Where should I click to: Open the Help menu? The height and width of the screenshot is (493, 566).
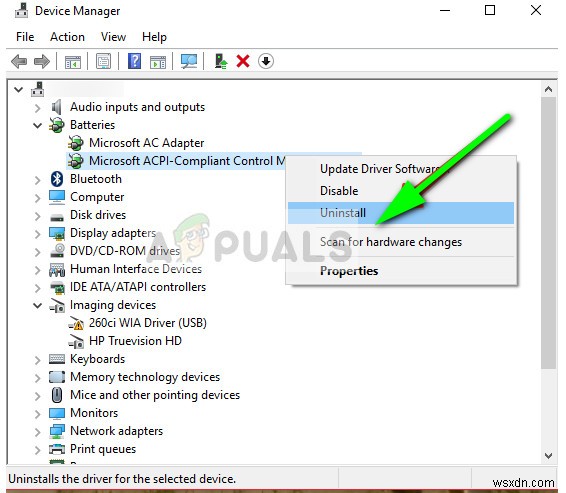pyautogui.click(x=154, y=37)
